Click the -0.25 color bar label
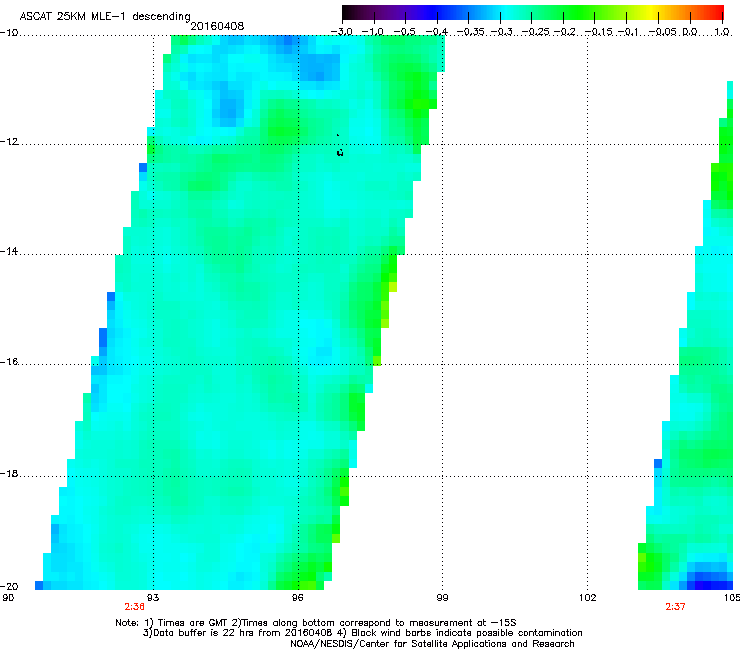Viewport: 740px width, 650px height. [535, 32]
